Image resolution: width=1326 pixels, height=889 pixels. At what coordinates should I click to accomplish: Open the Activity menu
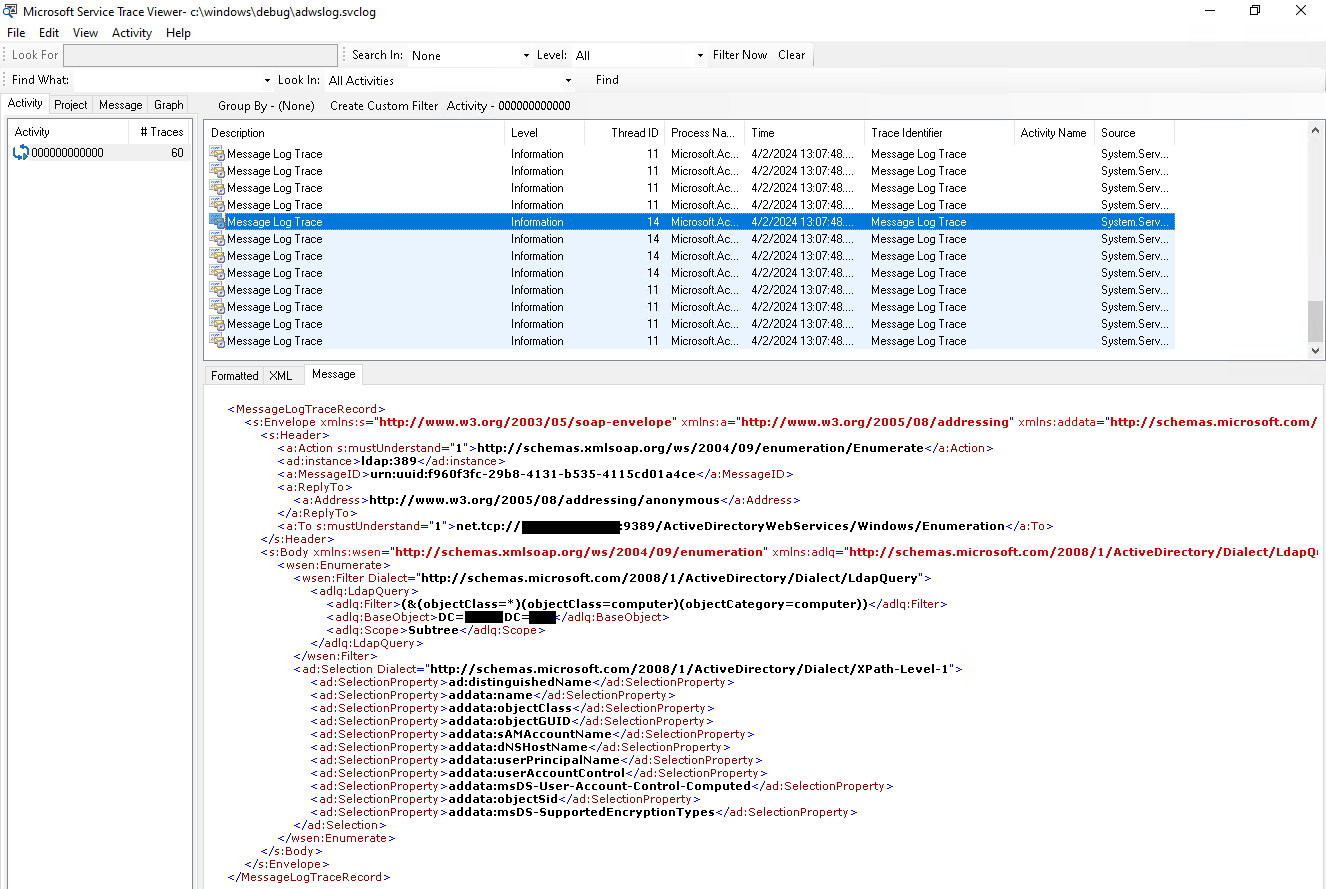click(x=131, y=32)
